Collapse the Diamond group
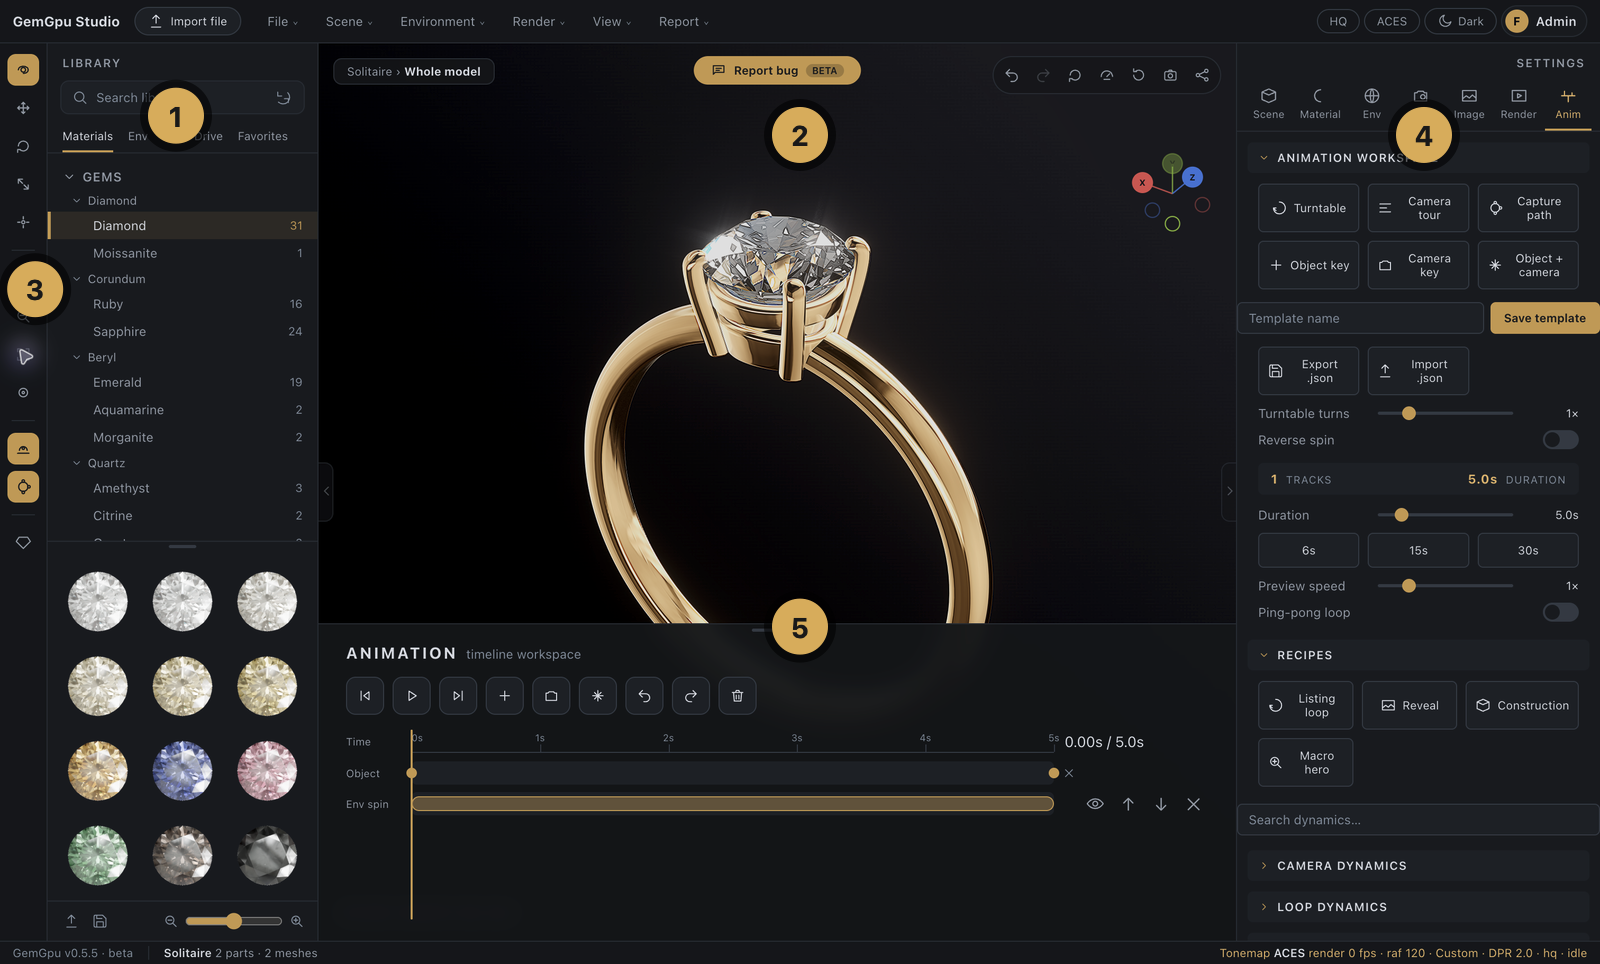 pyautogui.click(x=77, y=201)
